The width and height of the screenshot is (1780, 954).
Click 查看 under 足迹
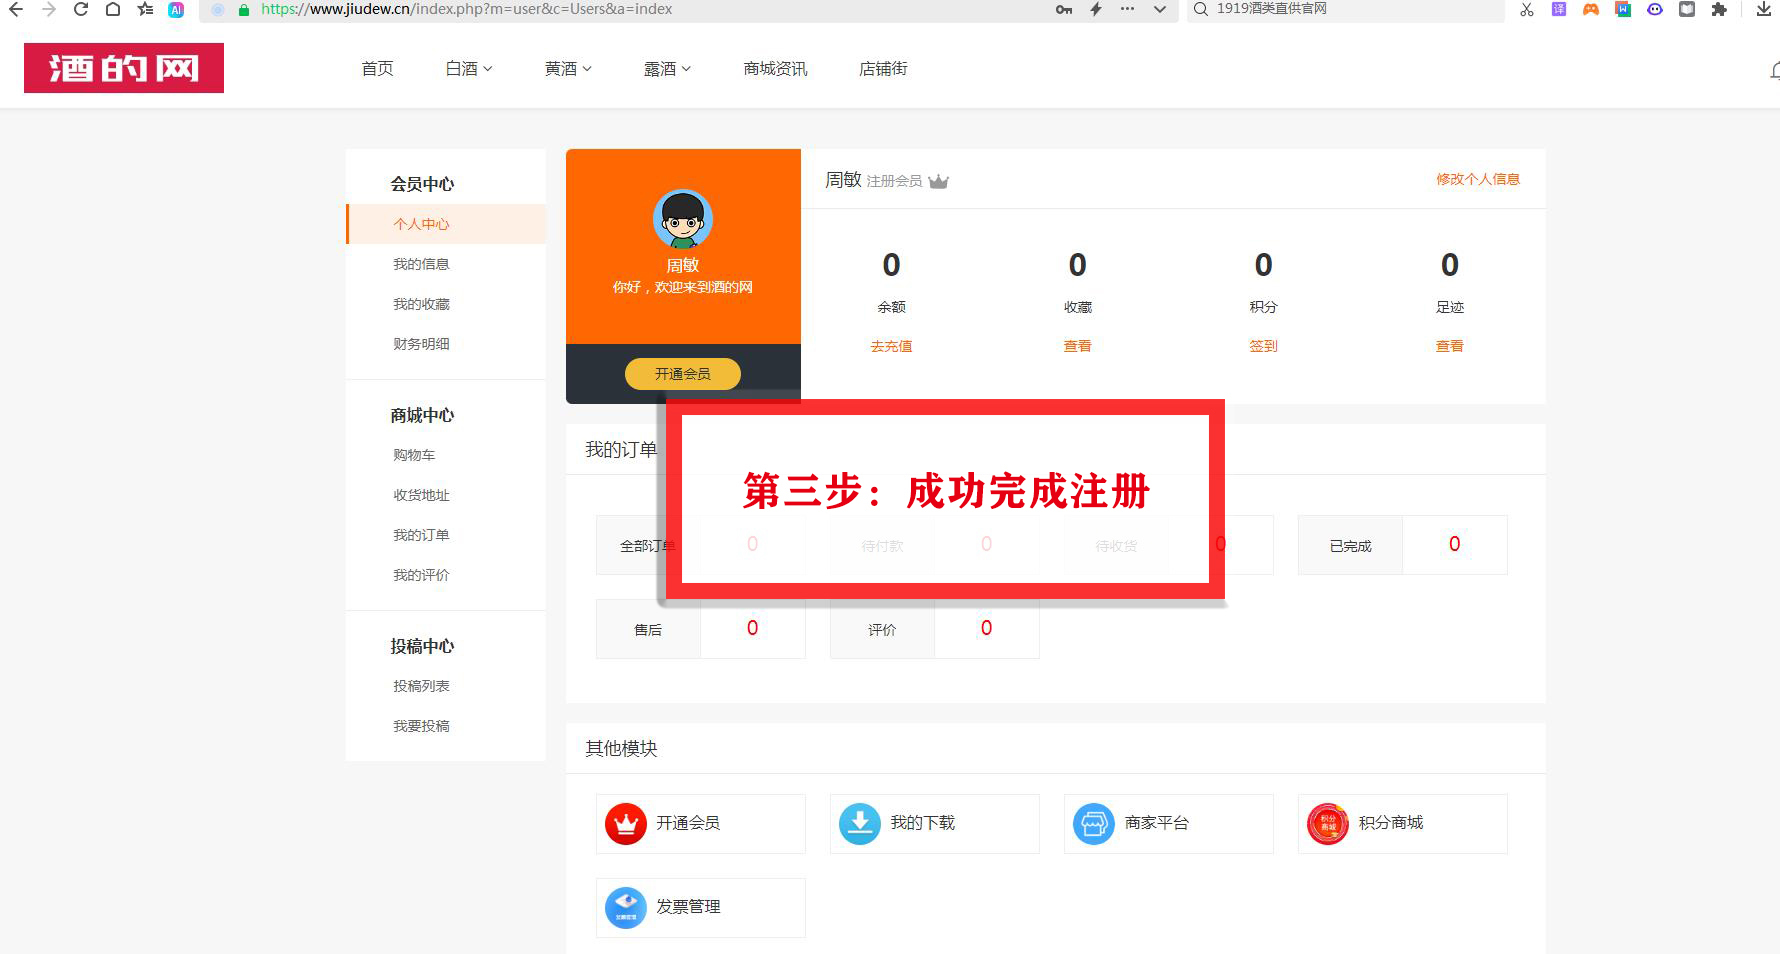(x=1450, y=346)
